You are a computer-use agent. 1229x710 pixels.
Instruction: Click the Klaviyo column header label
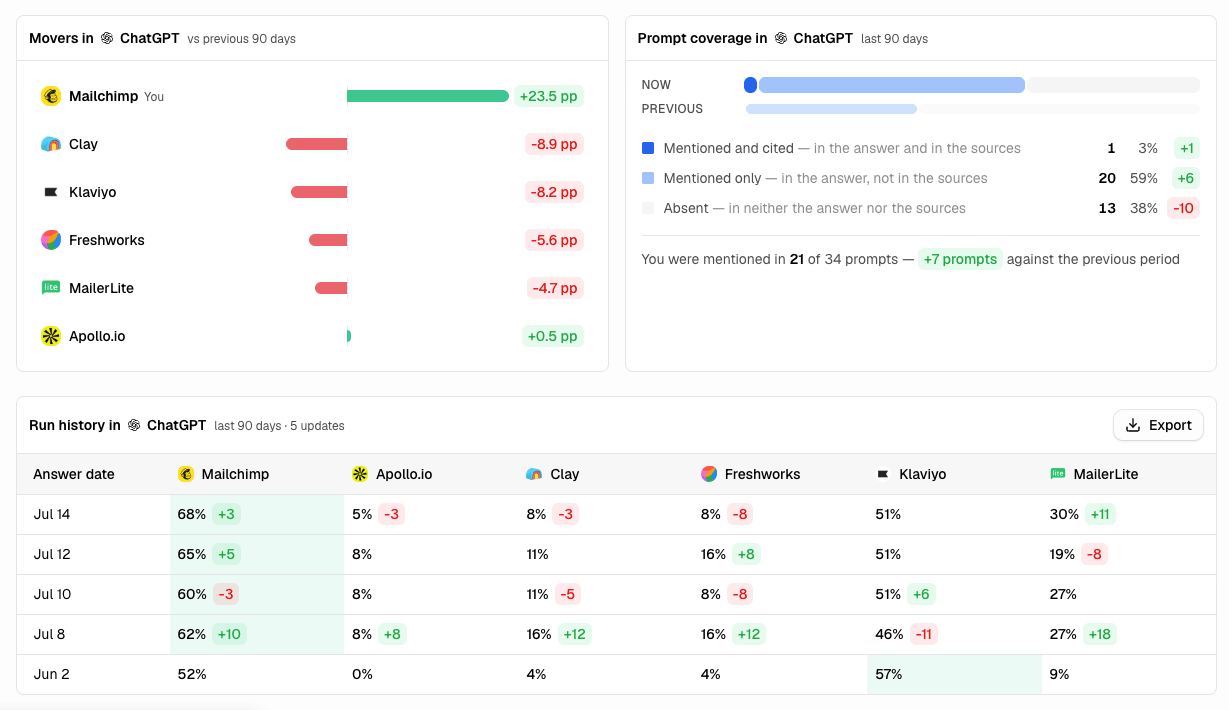pos(922,474)
